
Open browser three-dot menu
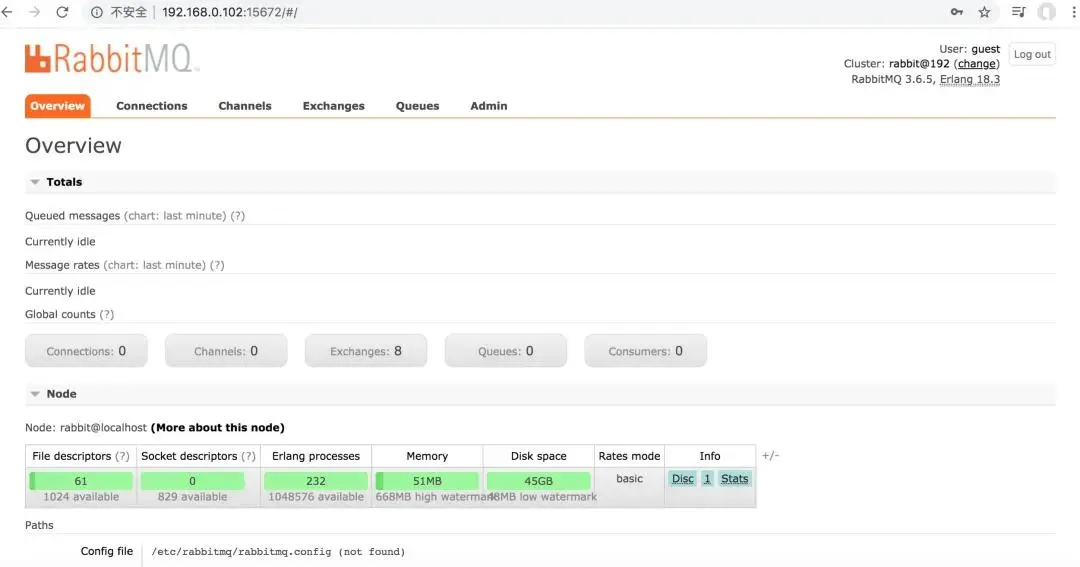pyautogui.click(x=1073, y=12)
